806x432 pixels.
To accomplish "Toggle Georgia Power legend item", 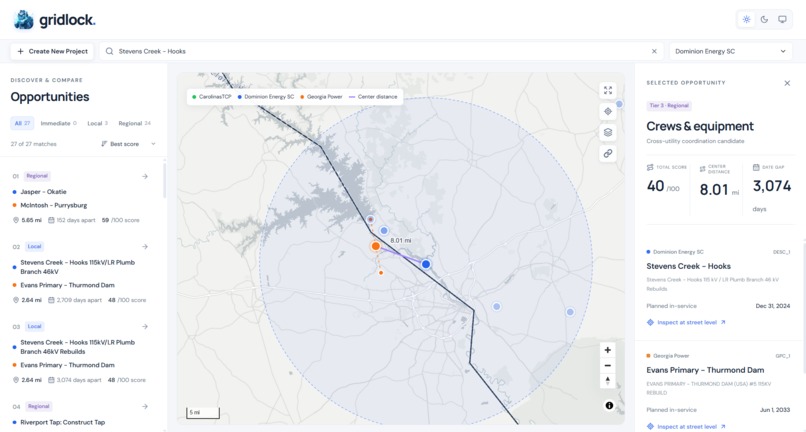I will (x=321, y=97).
